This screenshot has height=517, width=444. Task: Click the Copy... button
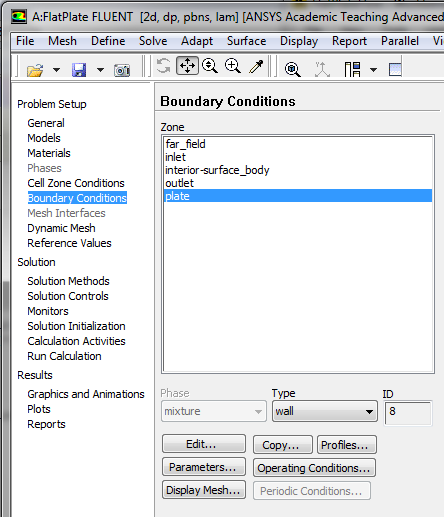pyautogui.click(x=283, y=445)
